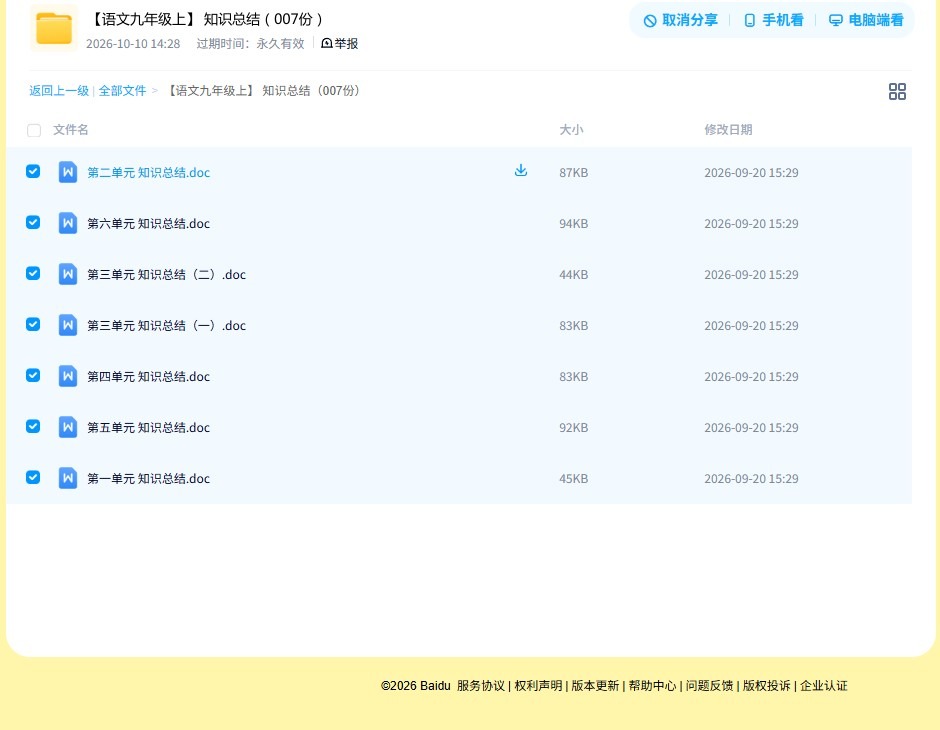Open 问题反馈 footer link

coord(709,686)
